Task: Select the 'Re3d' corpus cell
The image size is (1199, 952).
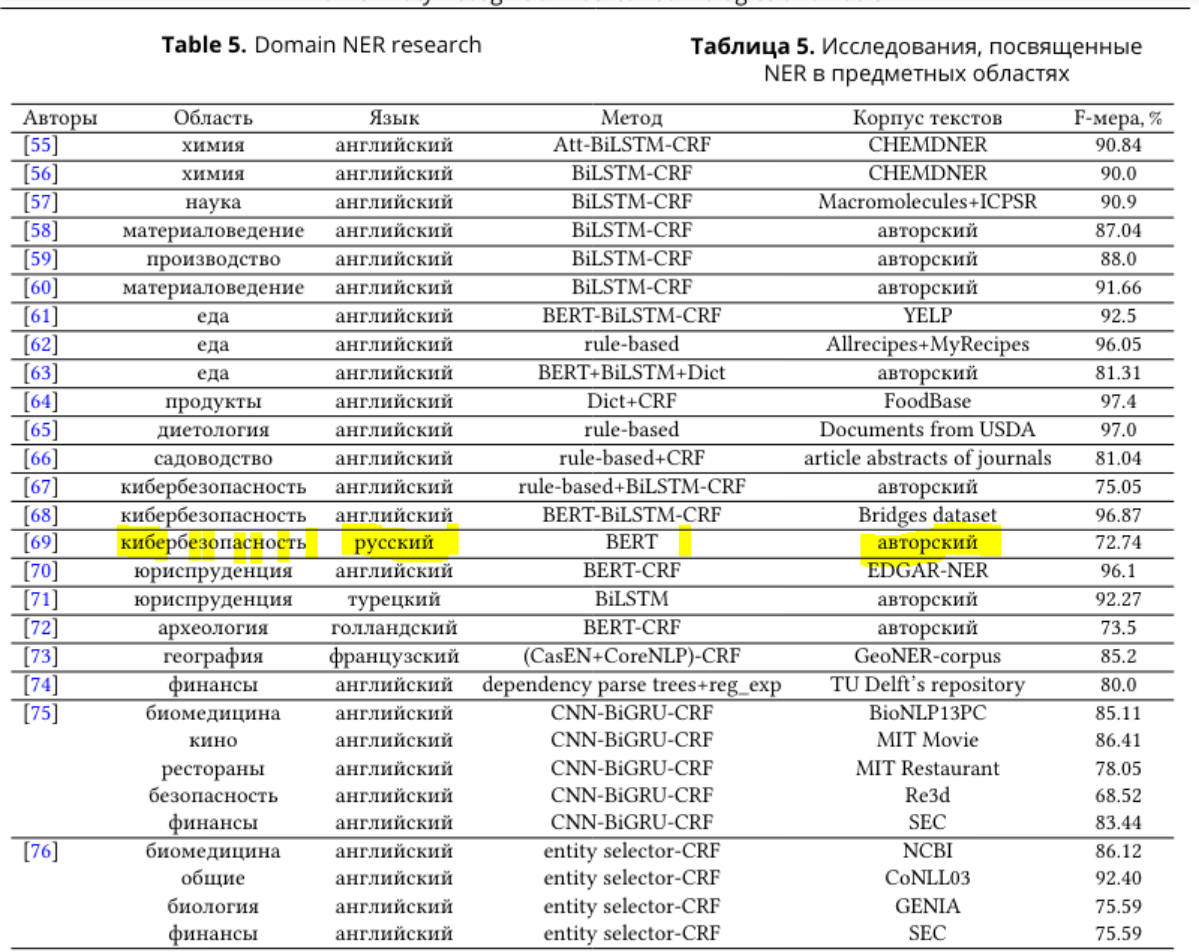Action: pyautogui.click(x=928, y=795)
